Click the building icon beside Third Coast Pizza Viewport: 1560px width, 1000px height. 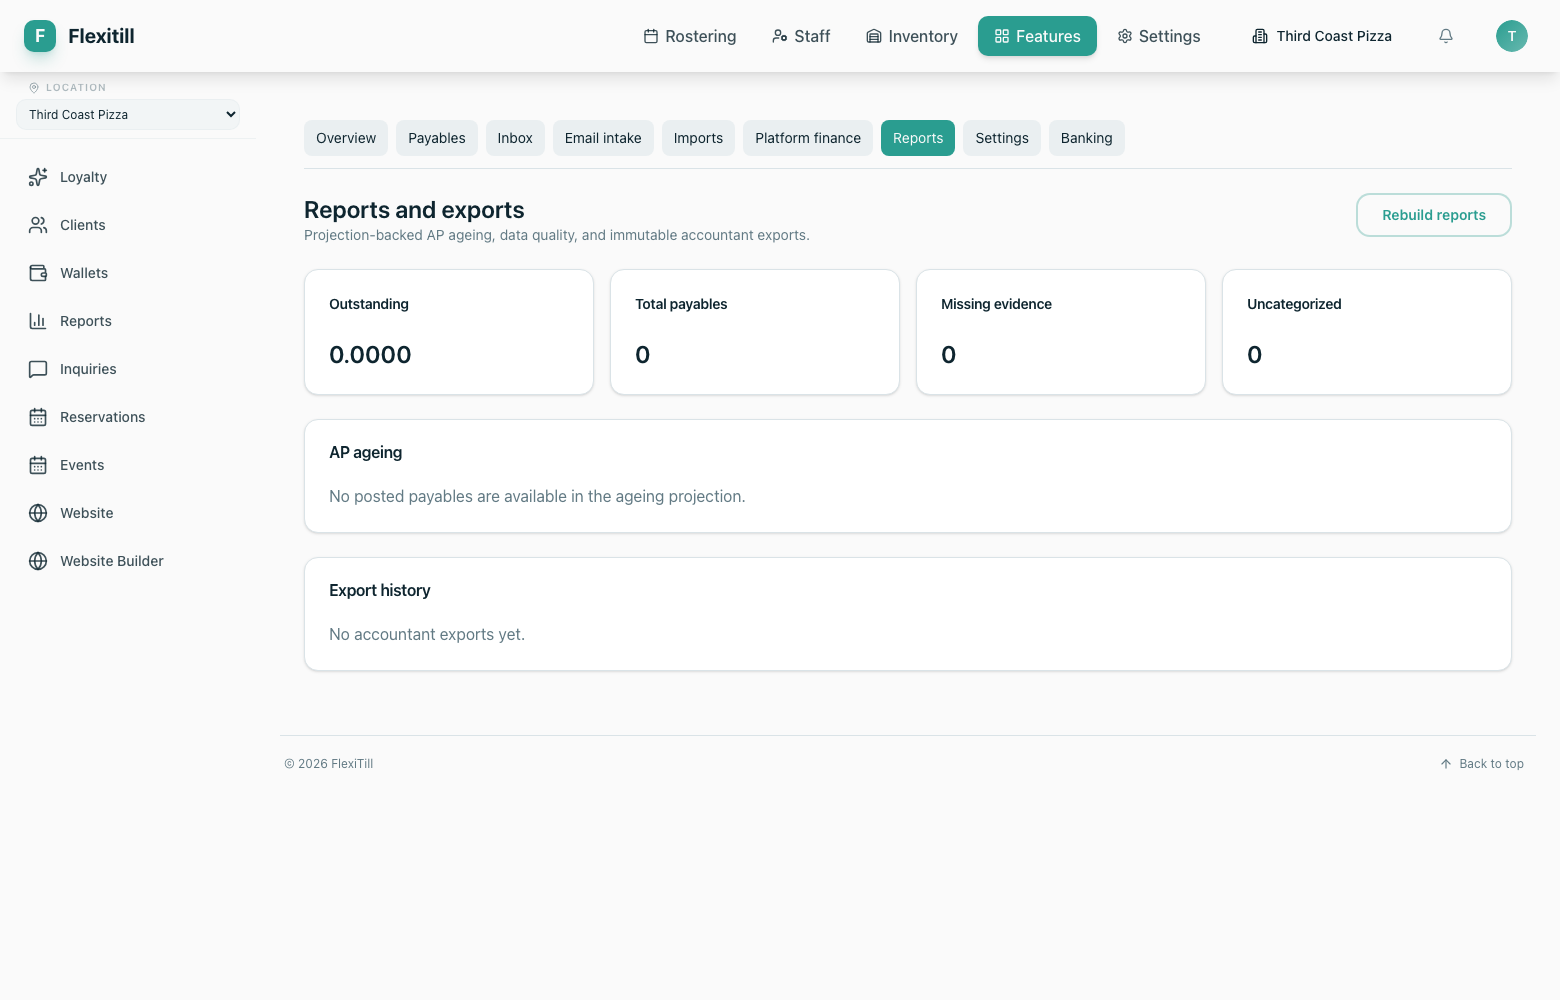coord(1260,36)
